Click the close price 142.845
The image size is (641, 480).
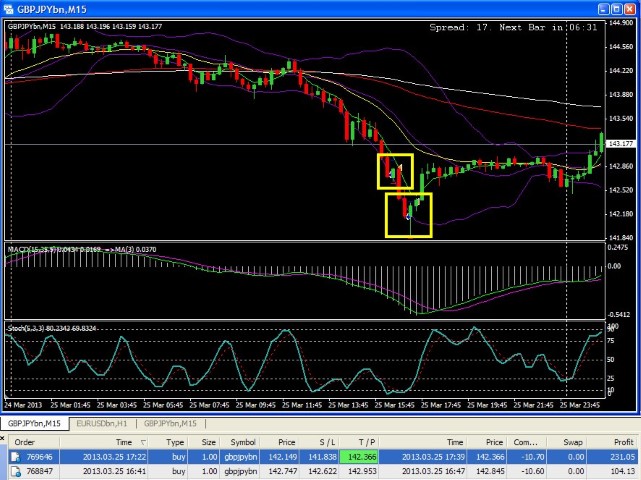pos(490,471)
